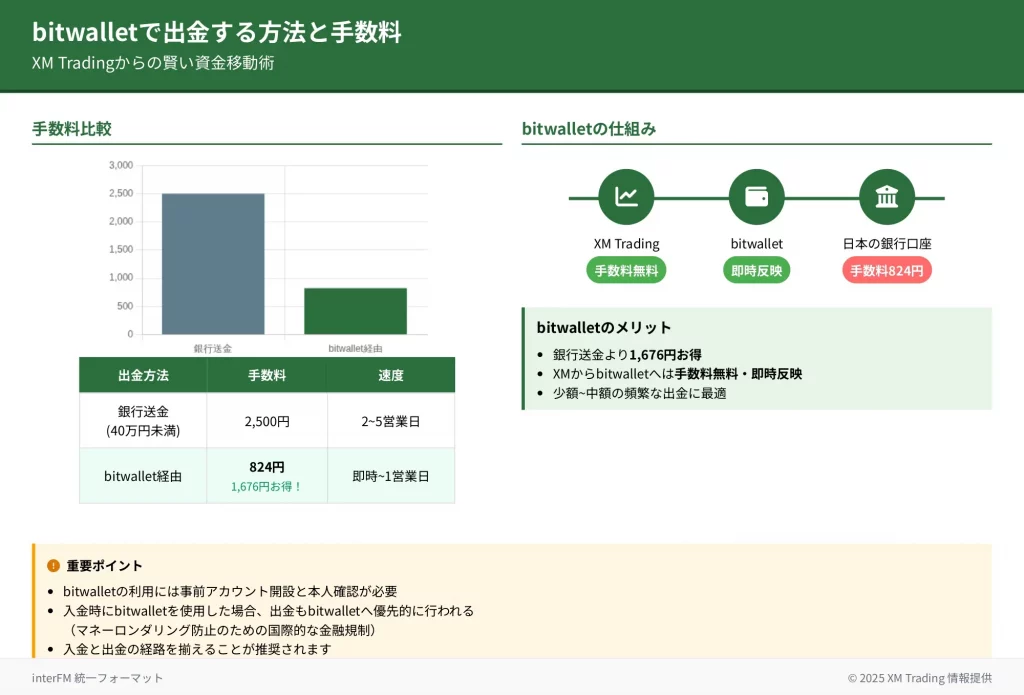The width and height of the screenshot is (1024, 695).
Task: Click the gray 銀行送金 bar in chart
Action: 213,264
